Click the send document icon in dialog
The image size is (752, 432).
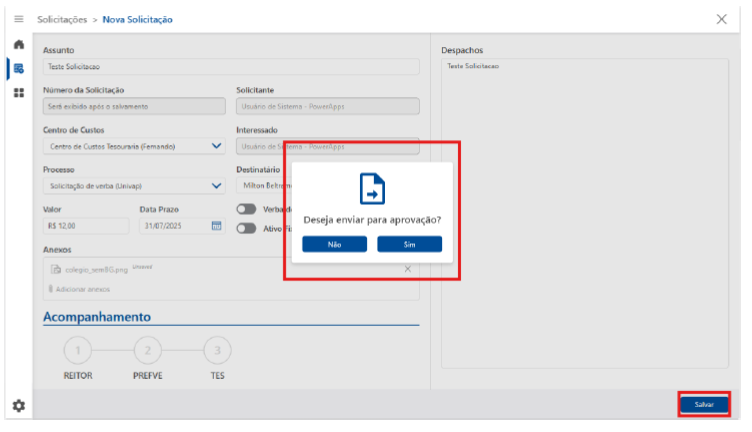[x=372, y=188]
